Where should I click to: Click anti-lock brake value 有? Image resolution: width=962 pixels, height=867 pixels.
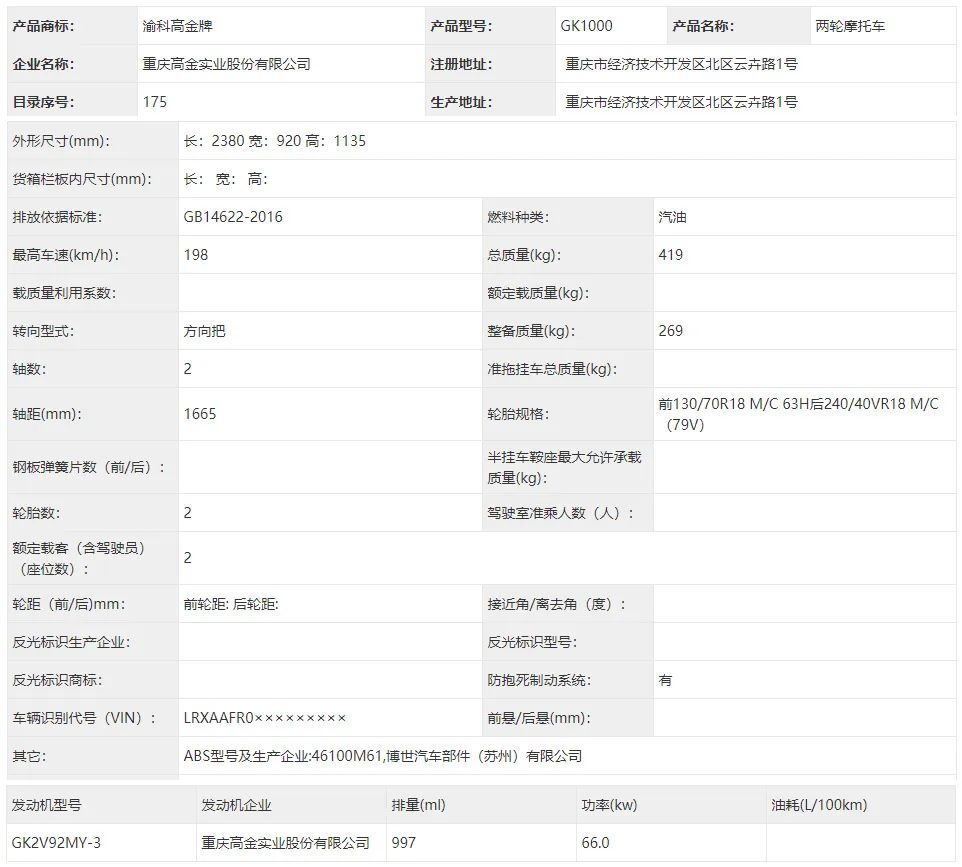tap(665, 680)
